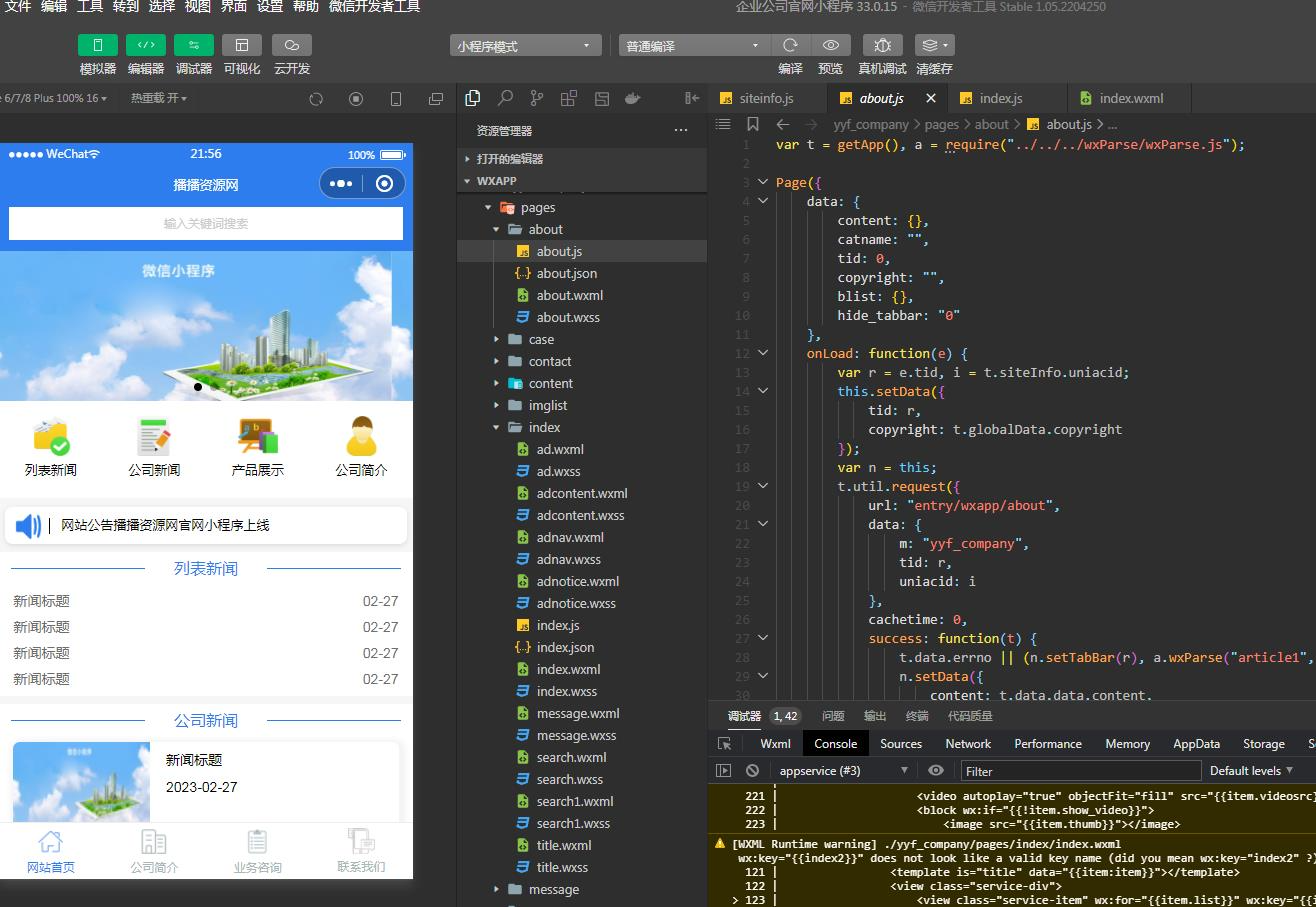The width and height of the screenshot is (1316, 907).
Task: Toggle the simulator (模拟器) panel button
Action: click(x=98, y=45)
